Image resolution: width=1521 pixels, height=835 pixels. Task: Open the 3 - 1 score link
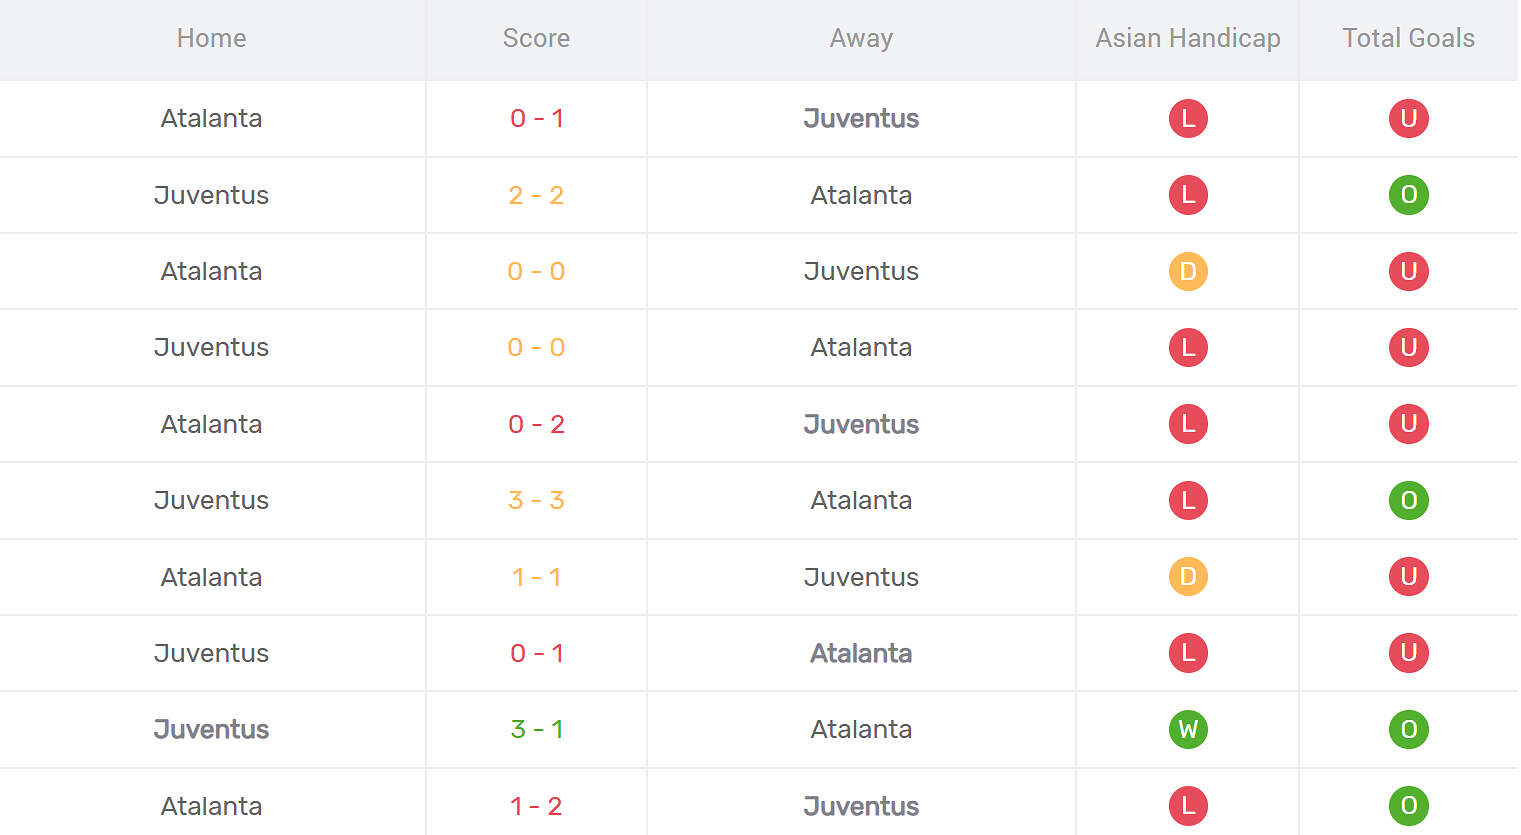click(x=536, y=729)
